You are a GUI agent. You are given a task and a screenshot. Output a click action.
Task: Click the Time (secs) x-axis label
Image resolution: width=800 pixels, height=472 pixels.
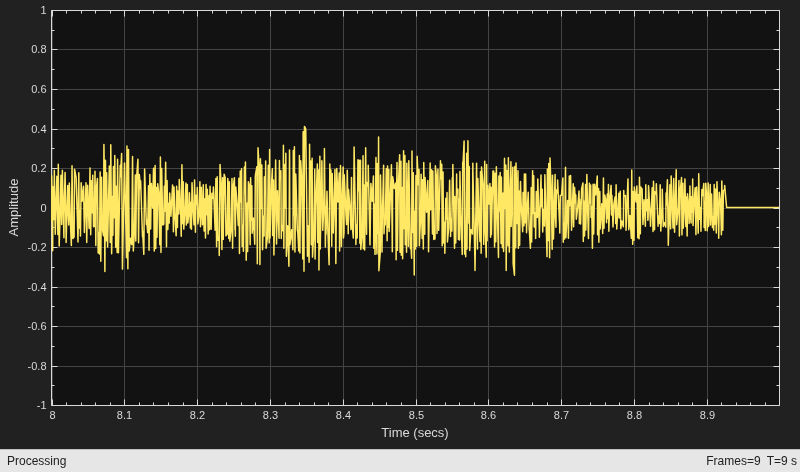415,433
